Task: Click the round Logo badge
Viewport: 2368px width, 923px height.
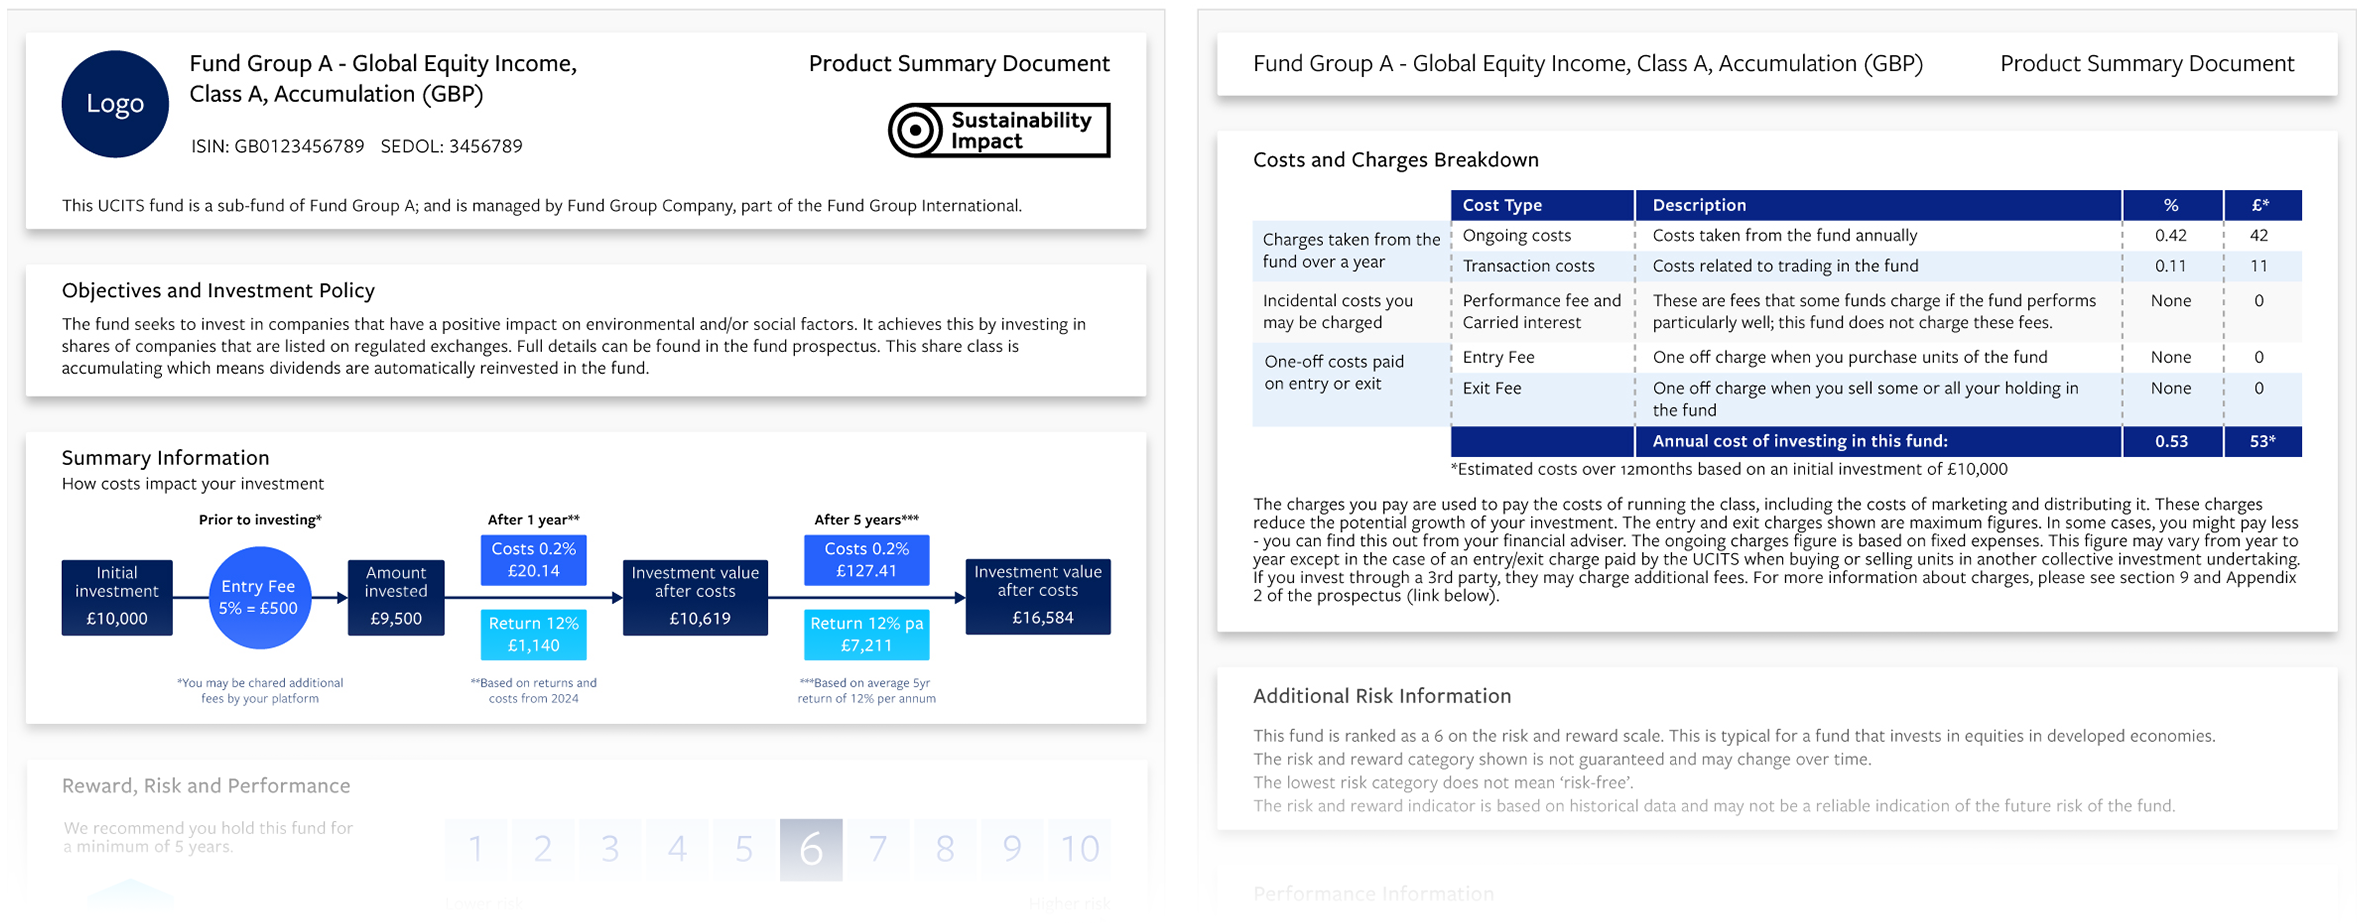Action: (115, 104)
